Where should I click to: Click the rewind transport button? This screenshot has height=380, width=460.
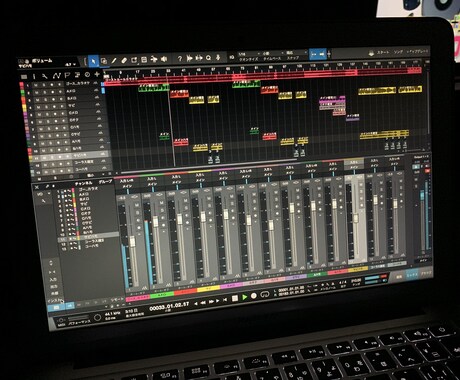(x=202, y=302)
